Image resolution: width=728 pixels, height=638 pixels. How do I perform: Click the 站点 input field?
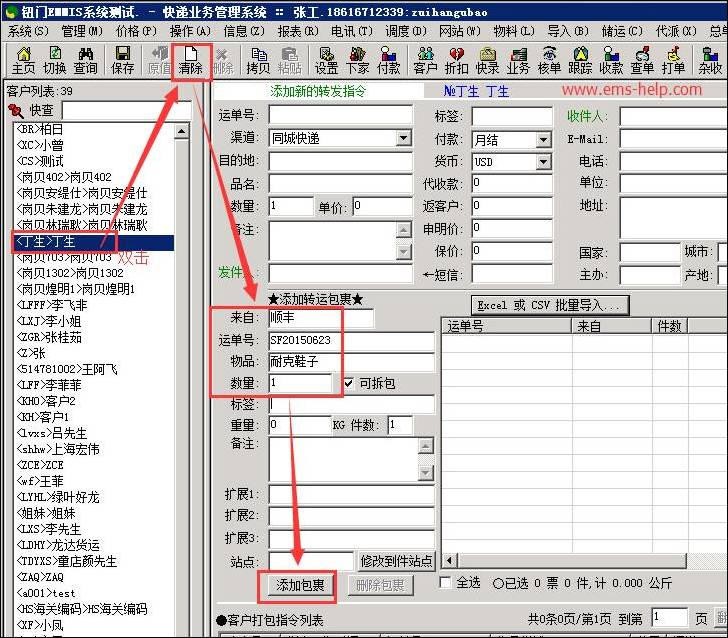[x=311, y=561]
